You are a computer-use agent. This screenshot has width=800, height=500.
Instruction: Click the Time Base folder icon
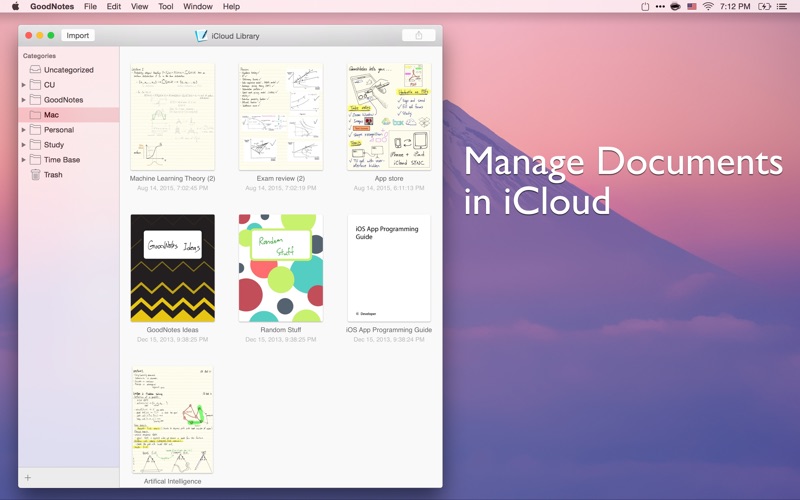(35, 159)
